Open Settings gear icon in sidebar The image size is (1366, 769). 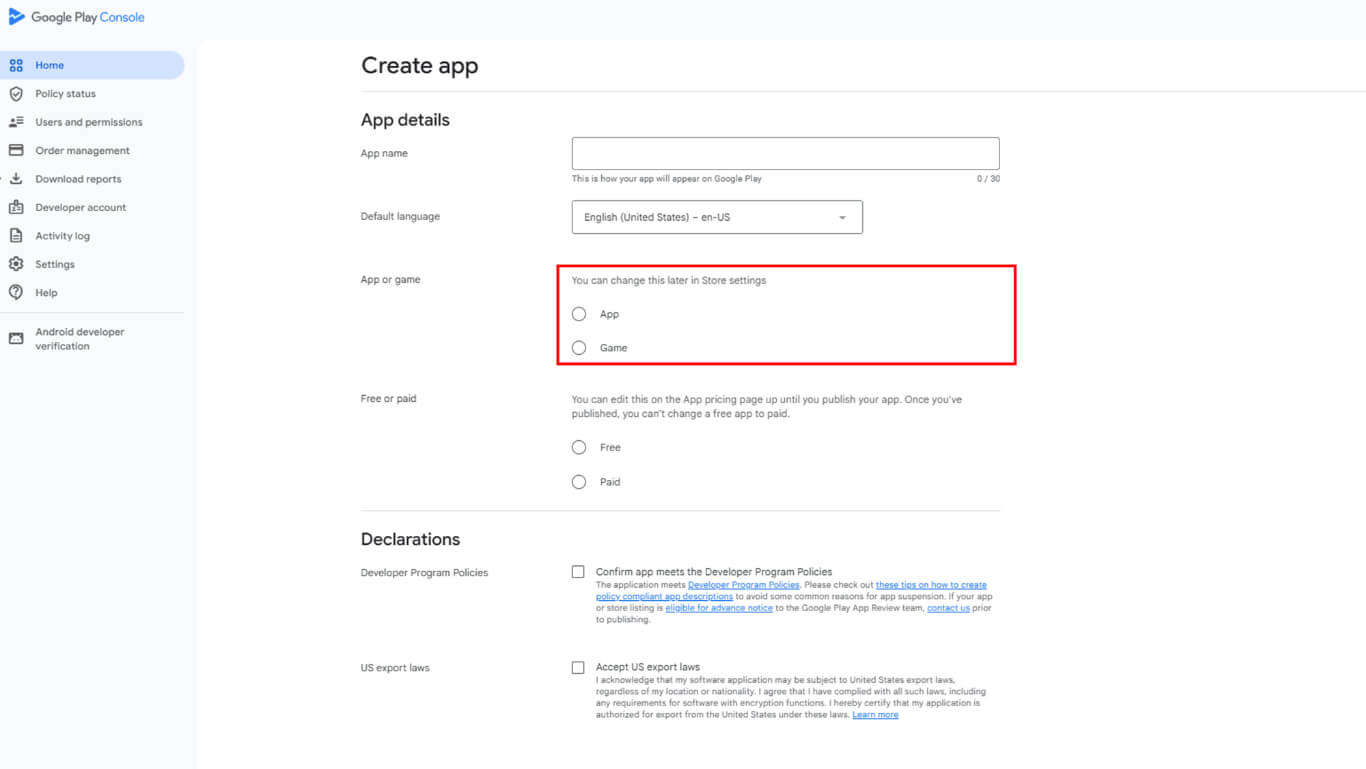(16, 265)
